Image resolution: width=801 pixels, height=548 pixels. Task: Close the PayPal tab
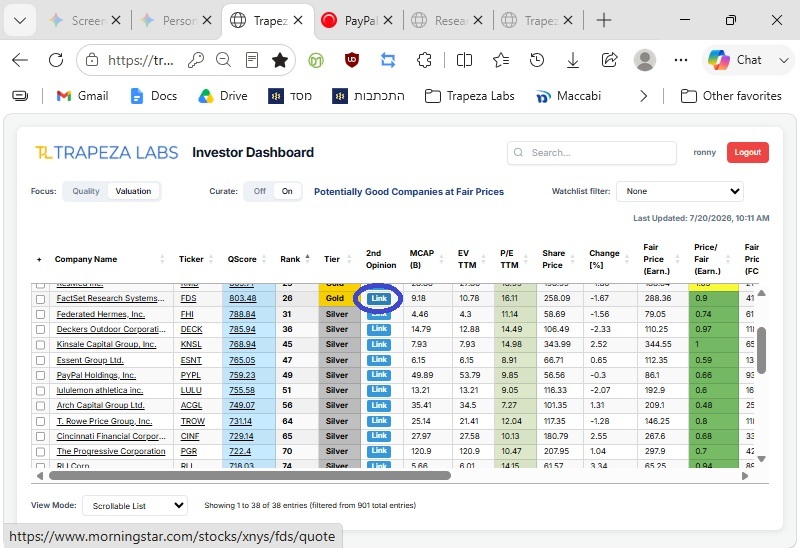[x=388, y=20]
